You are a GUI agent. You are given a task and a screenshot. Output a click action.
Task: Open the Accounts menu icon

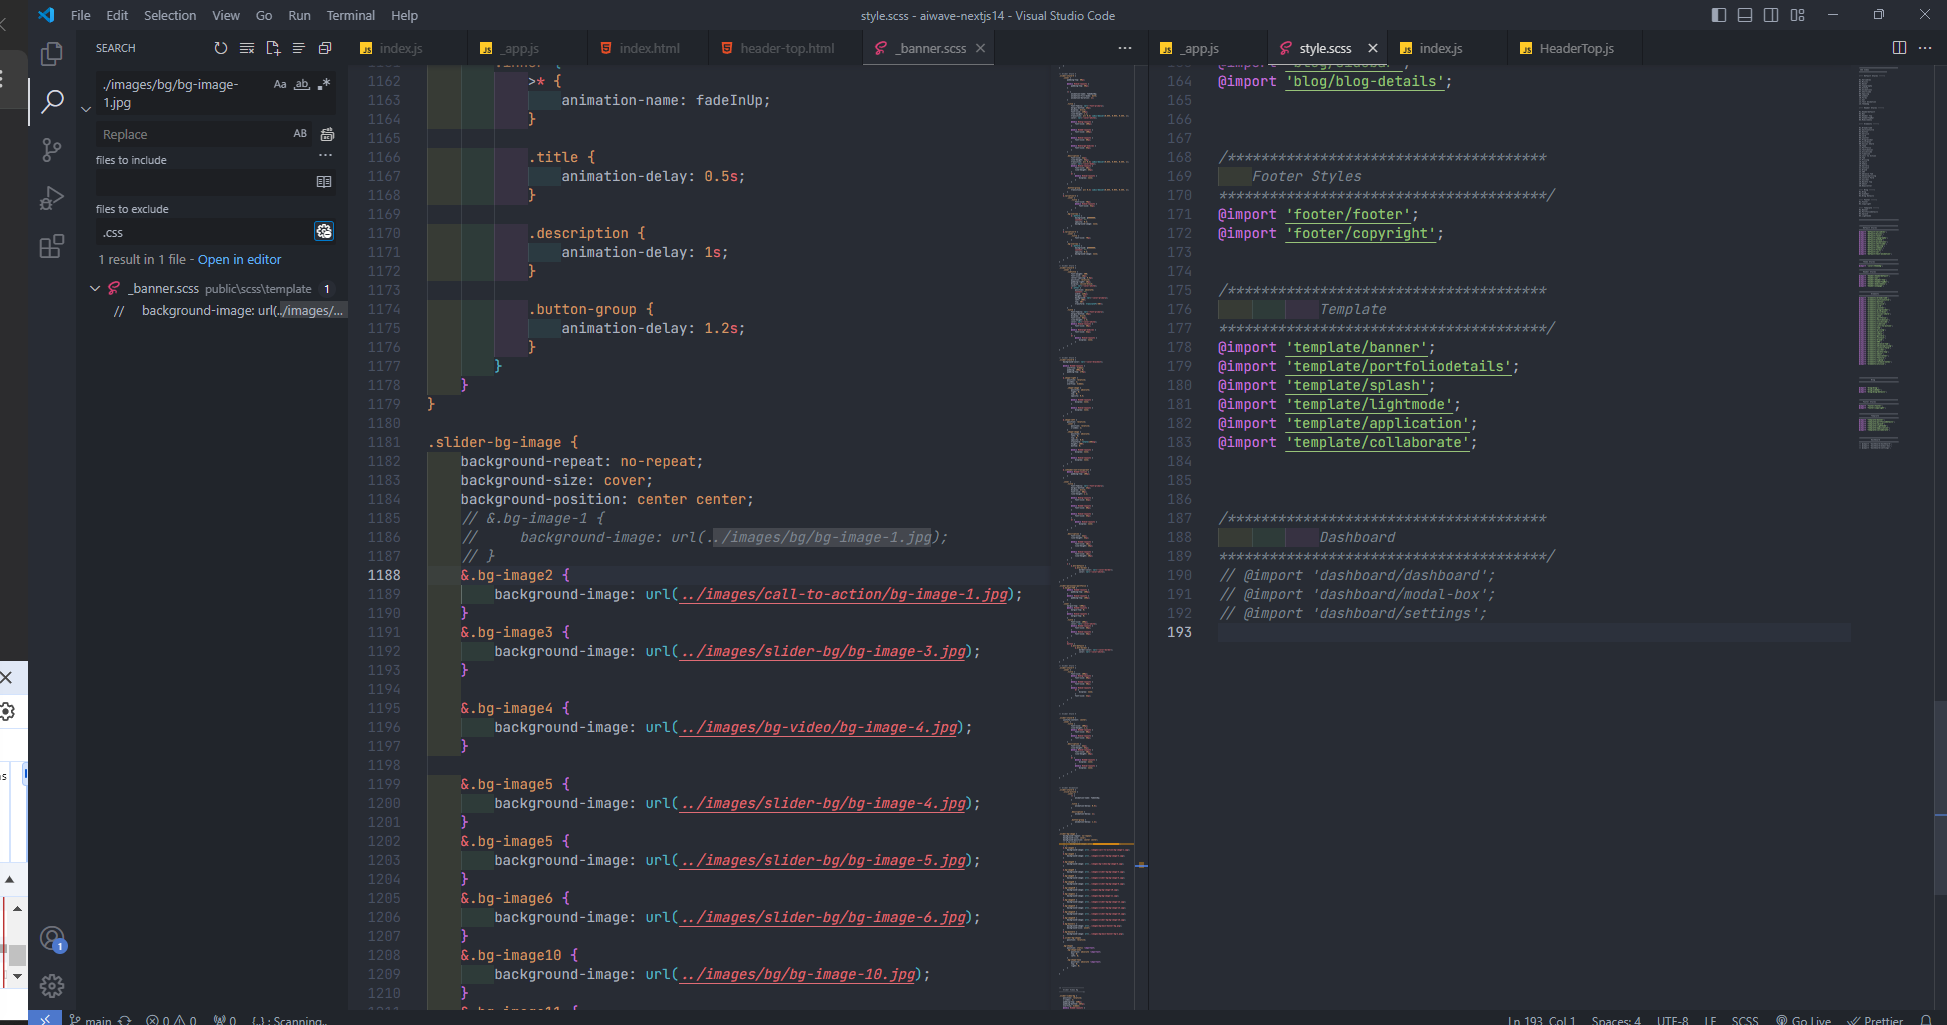(52, 939)
